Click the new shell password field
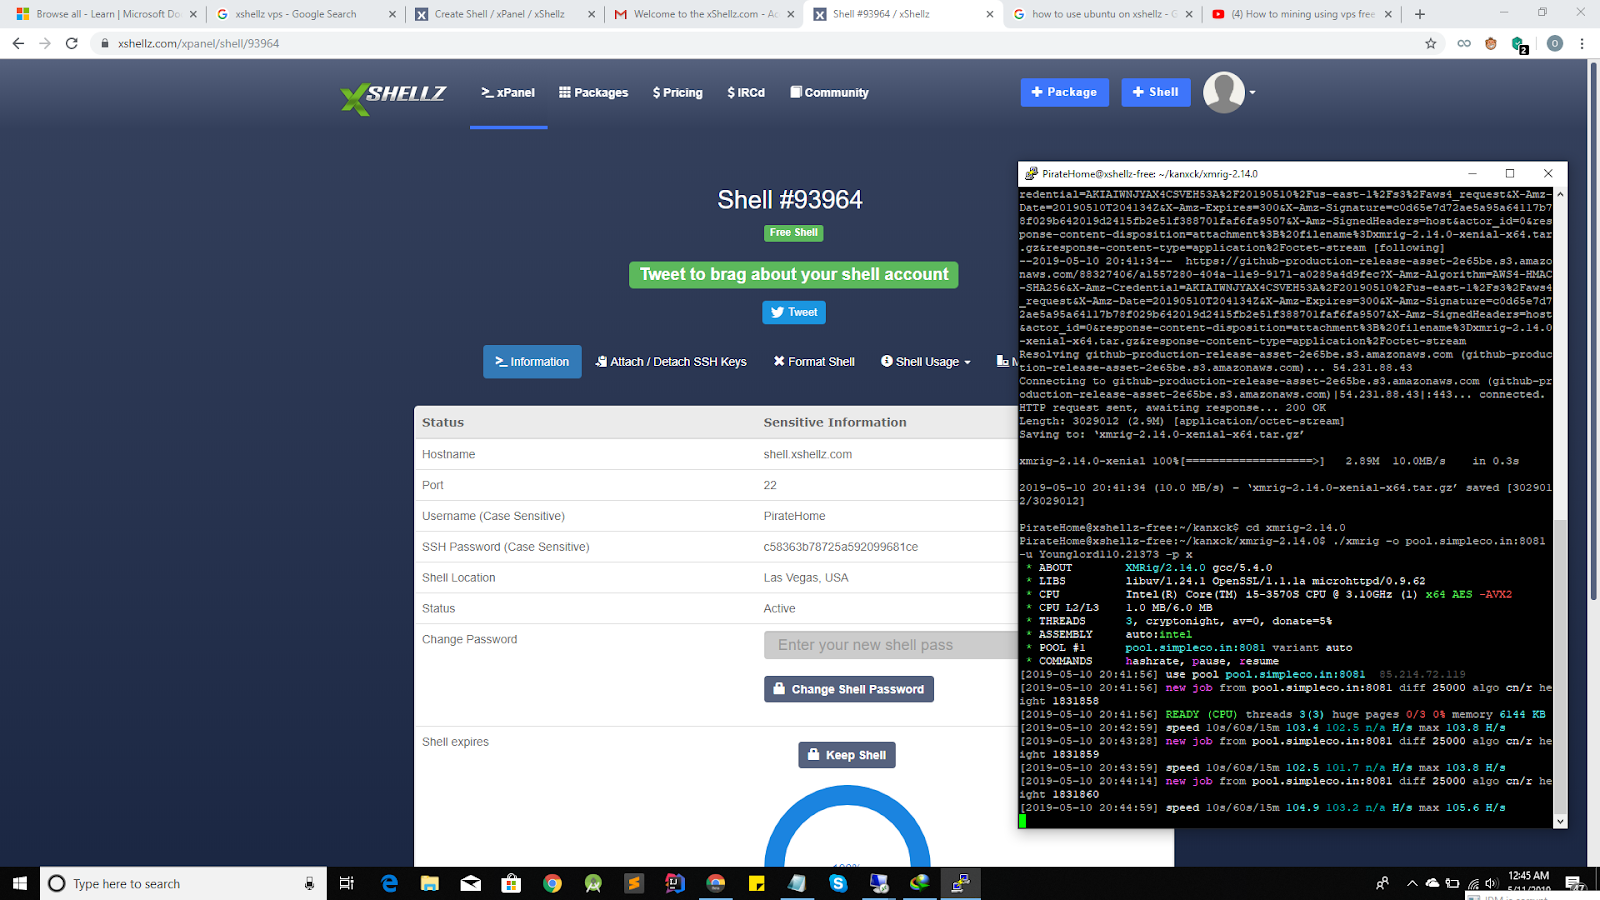This screenshot has width=1600, height=900. click(890, 645)
